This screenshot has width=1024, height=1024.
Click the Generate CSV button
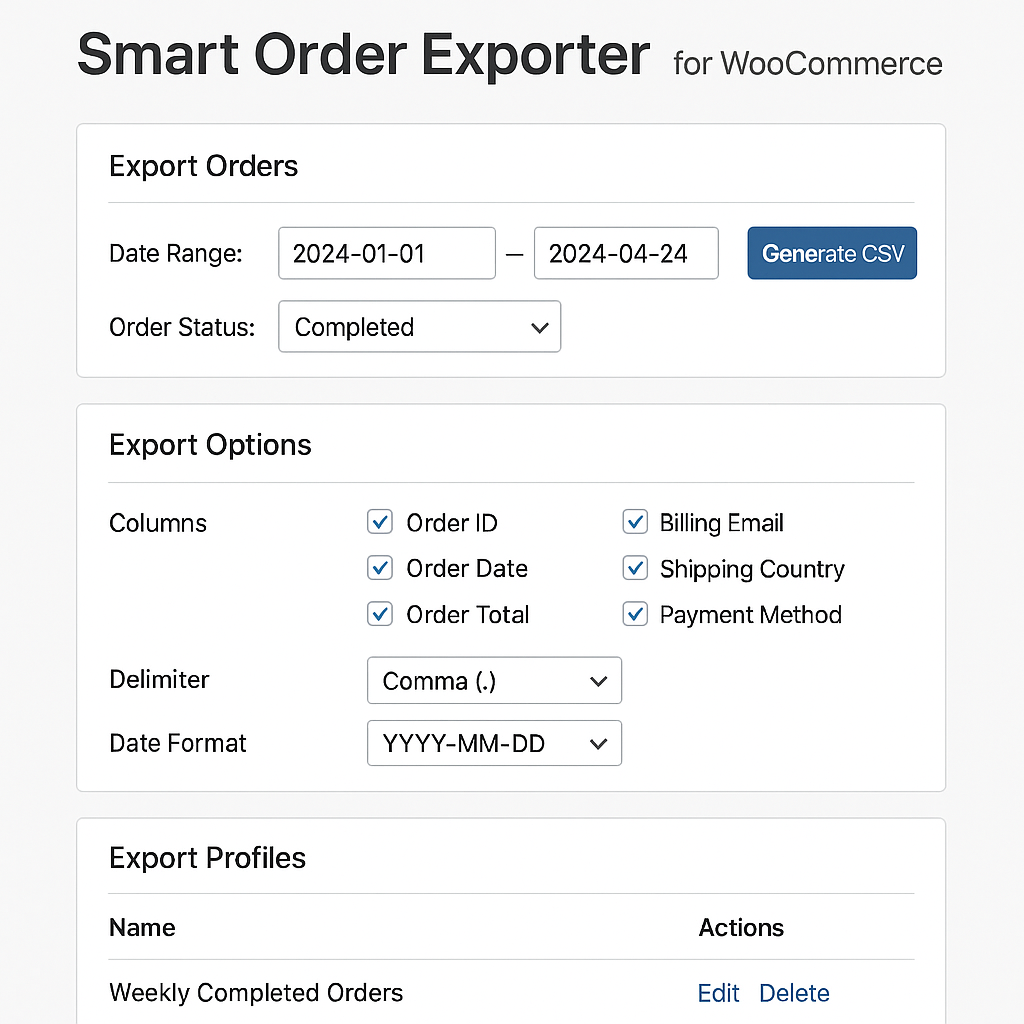click(x=832, y=253)
